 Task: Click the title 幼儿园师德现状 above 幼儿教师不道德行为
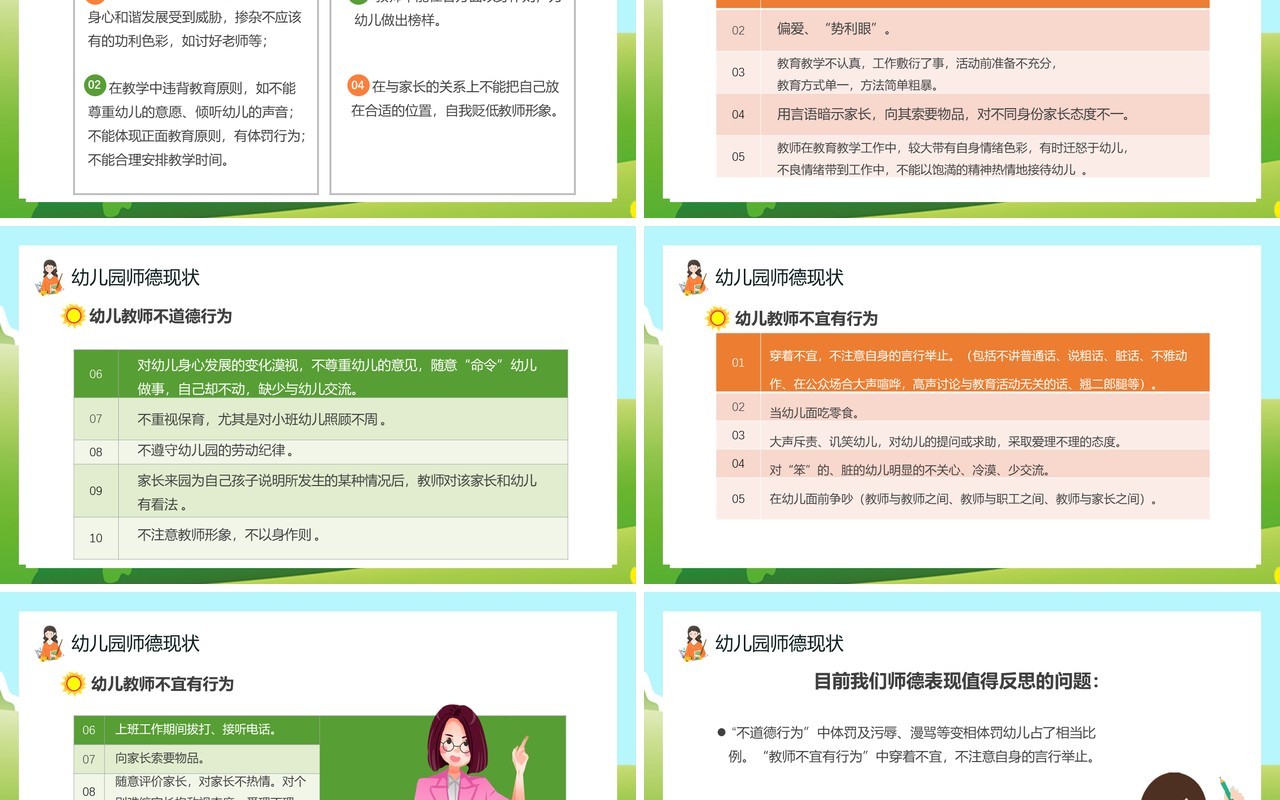pos(135,277)
